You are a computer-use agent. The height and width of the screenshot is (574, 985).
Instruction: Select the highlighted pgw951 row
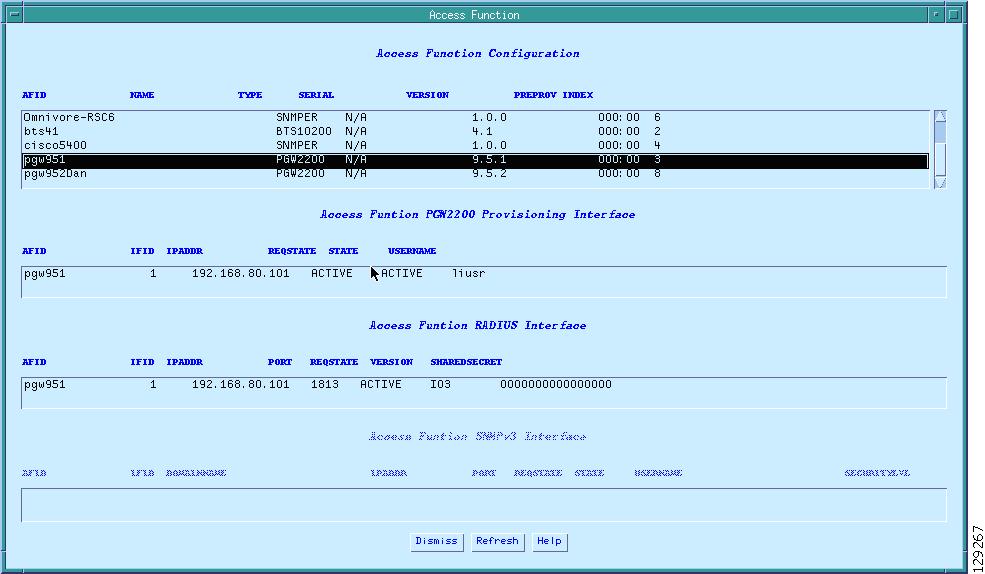[476, 160]
